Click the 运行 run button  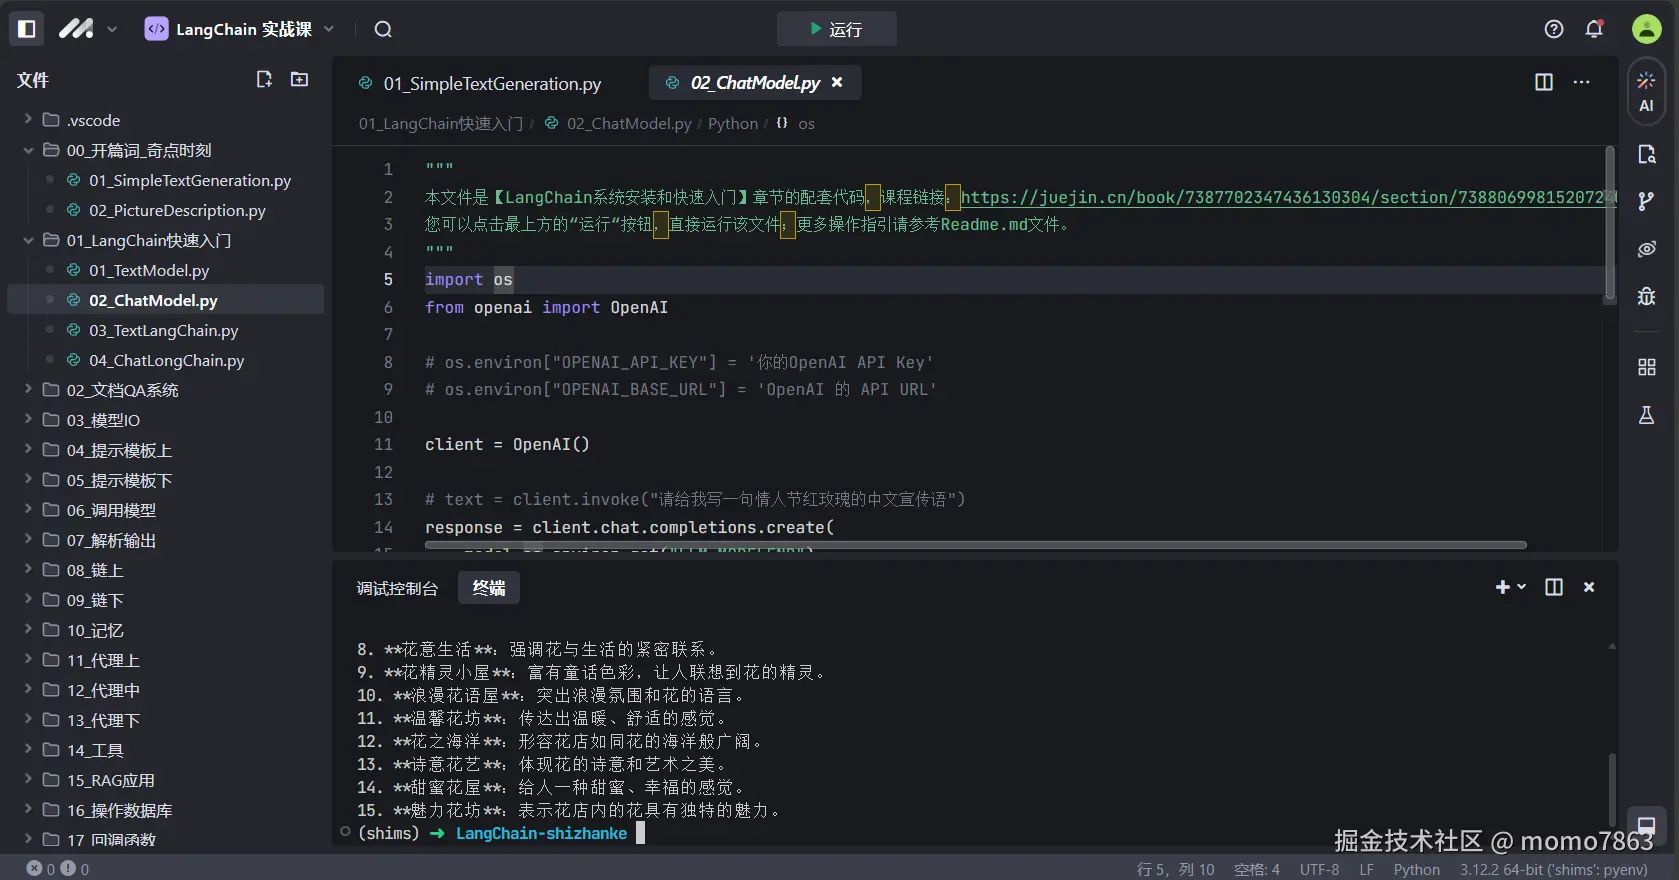coord(836,29)
